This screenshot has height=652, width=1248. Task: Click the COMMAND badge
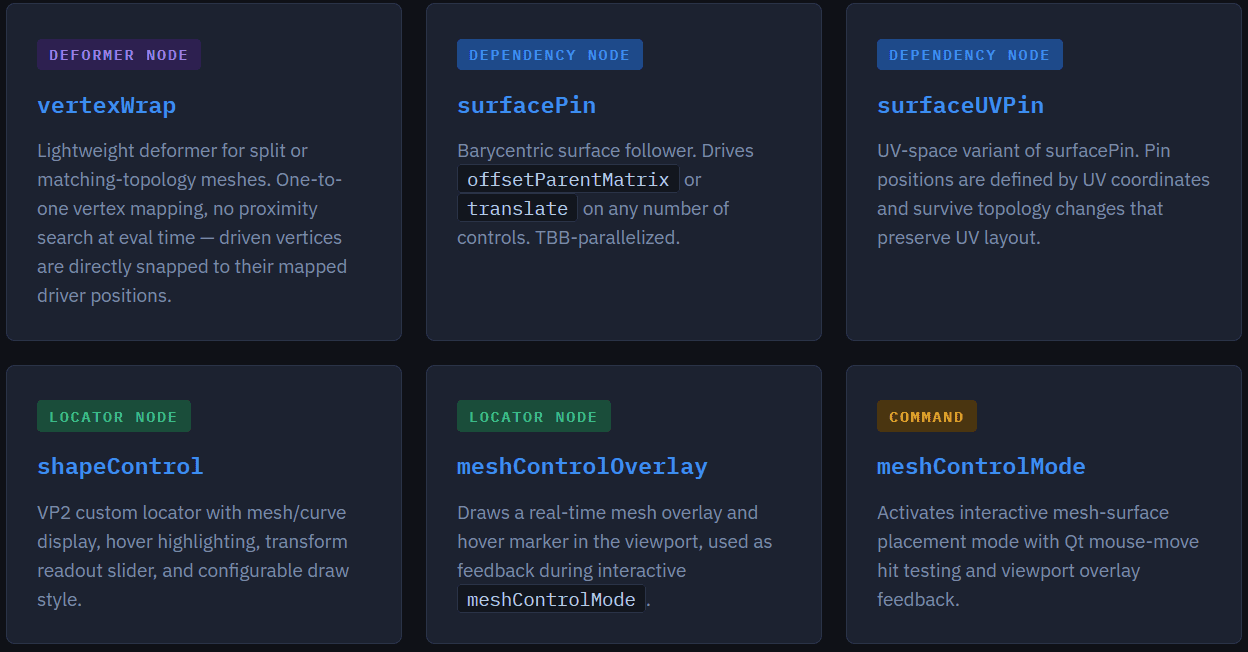[x=927, y=417]
